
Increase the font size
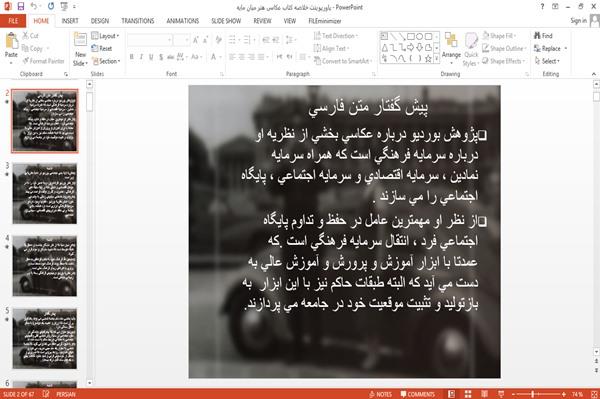(196, 40)
